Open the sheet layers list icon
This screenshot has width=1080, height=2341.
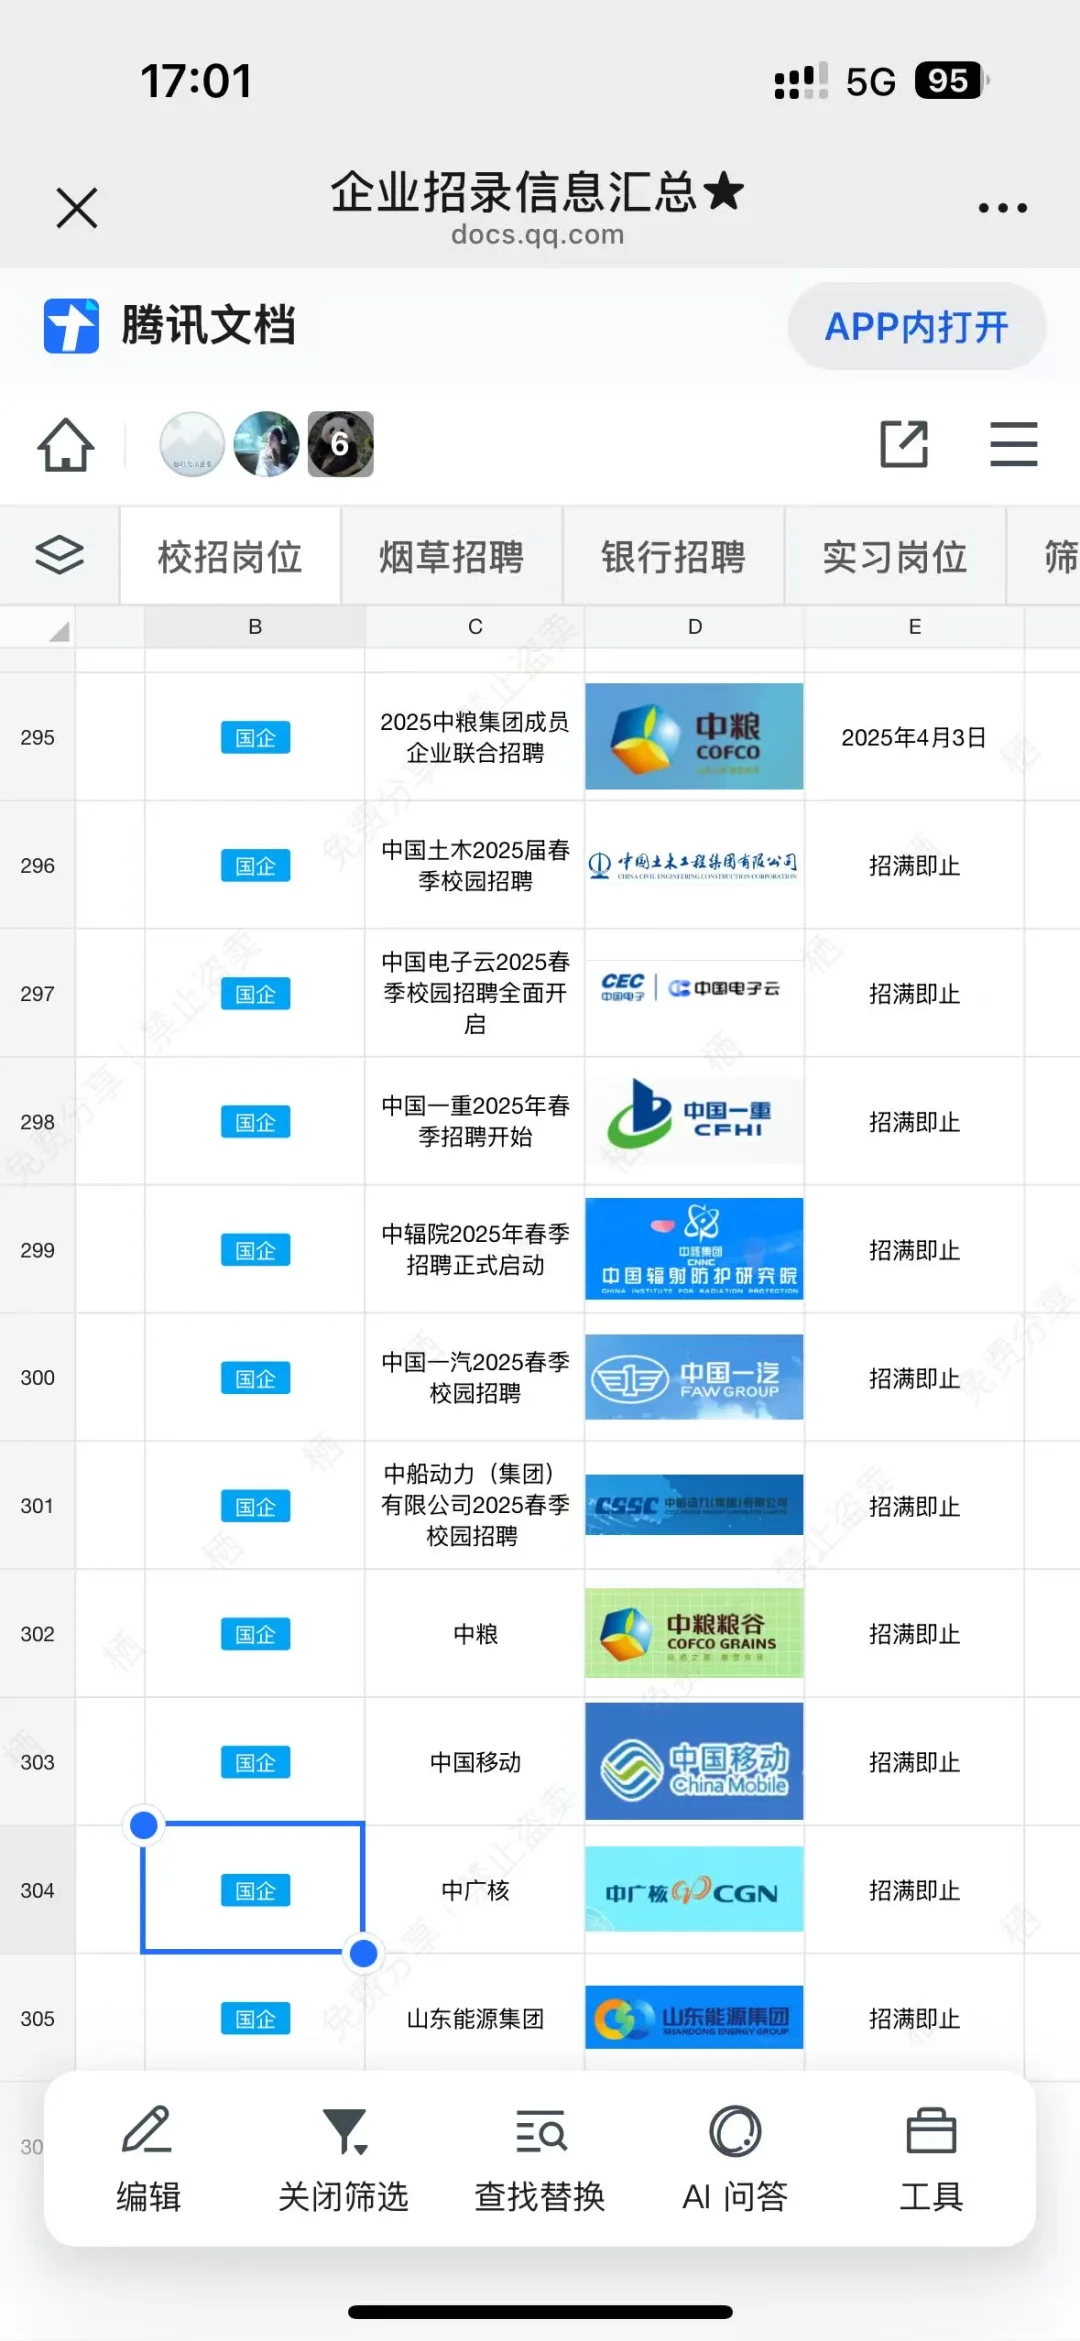[x=60, y=555]
